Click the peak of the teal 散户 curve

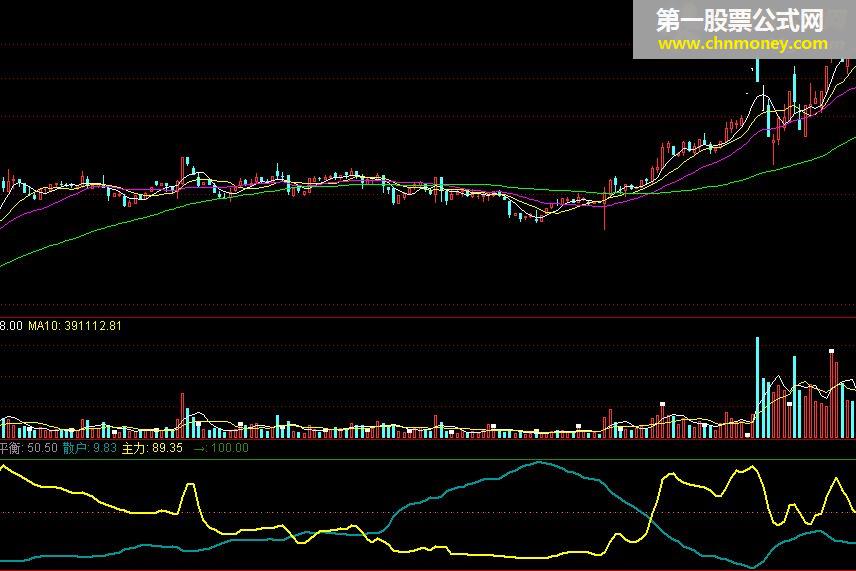[x=539, y=462]
